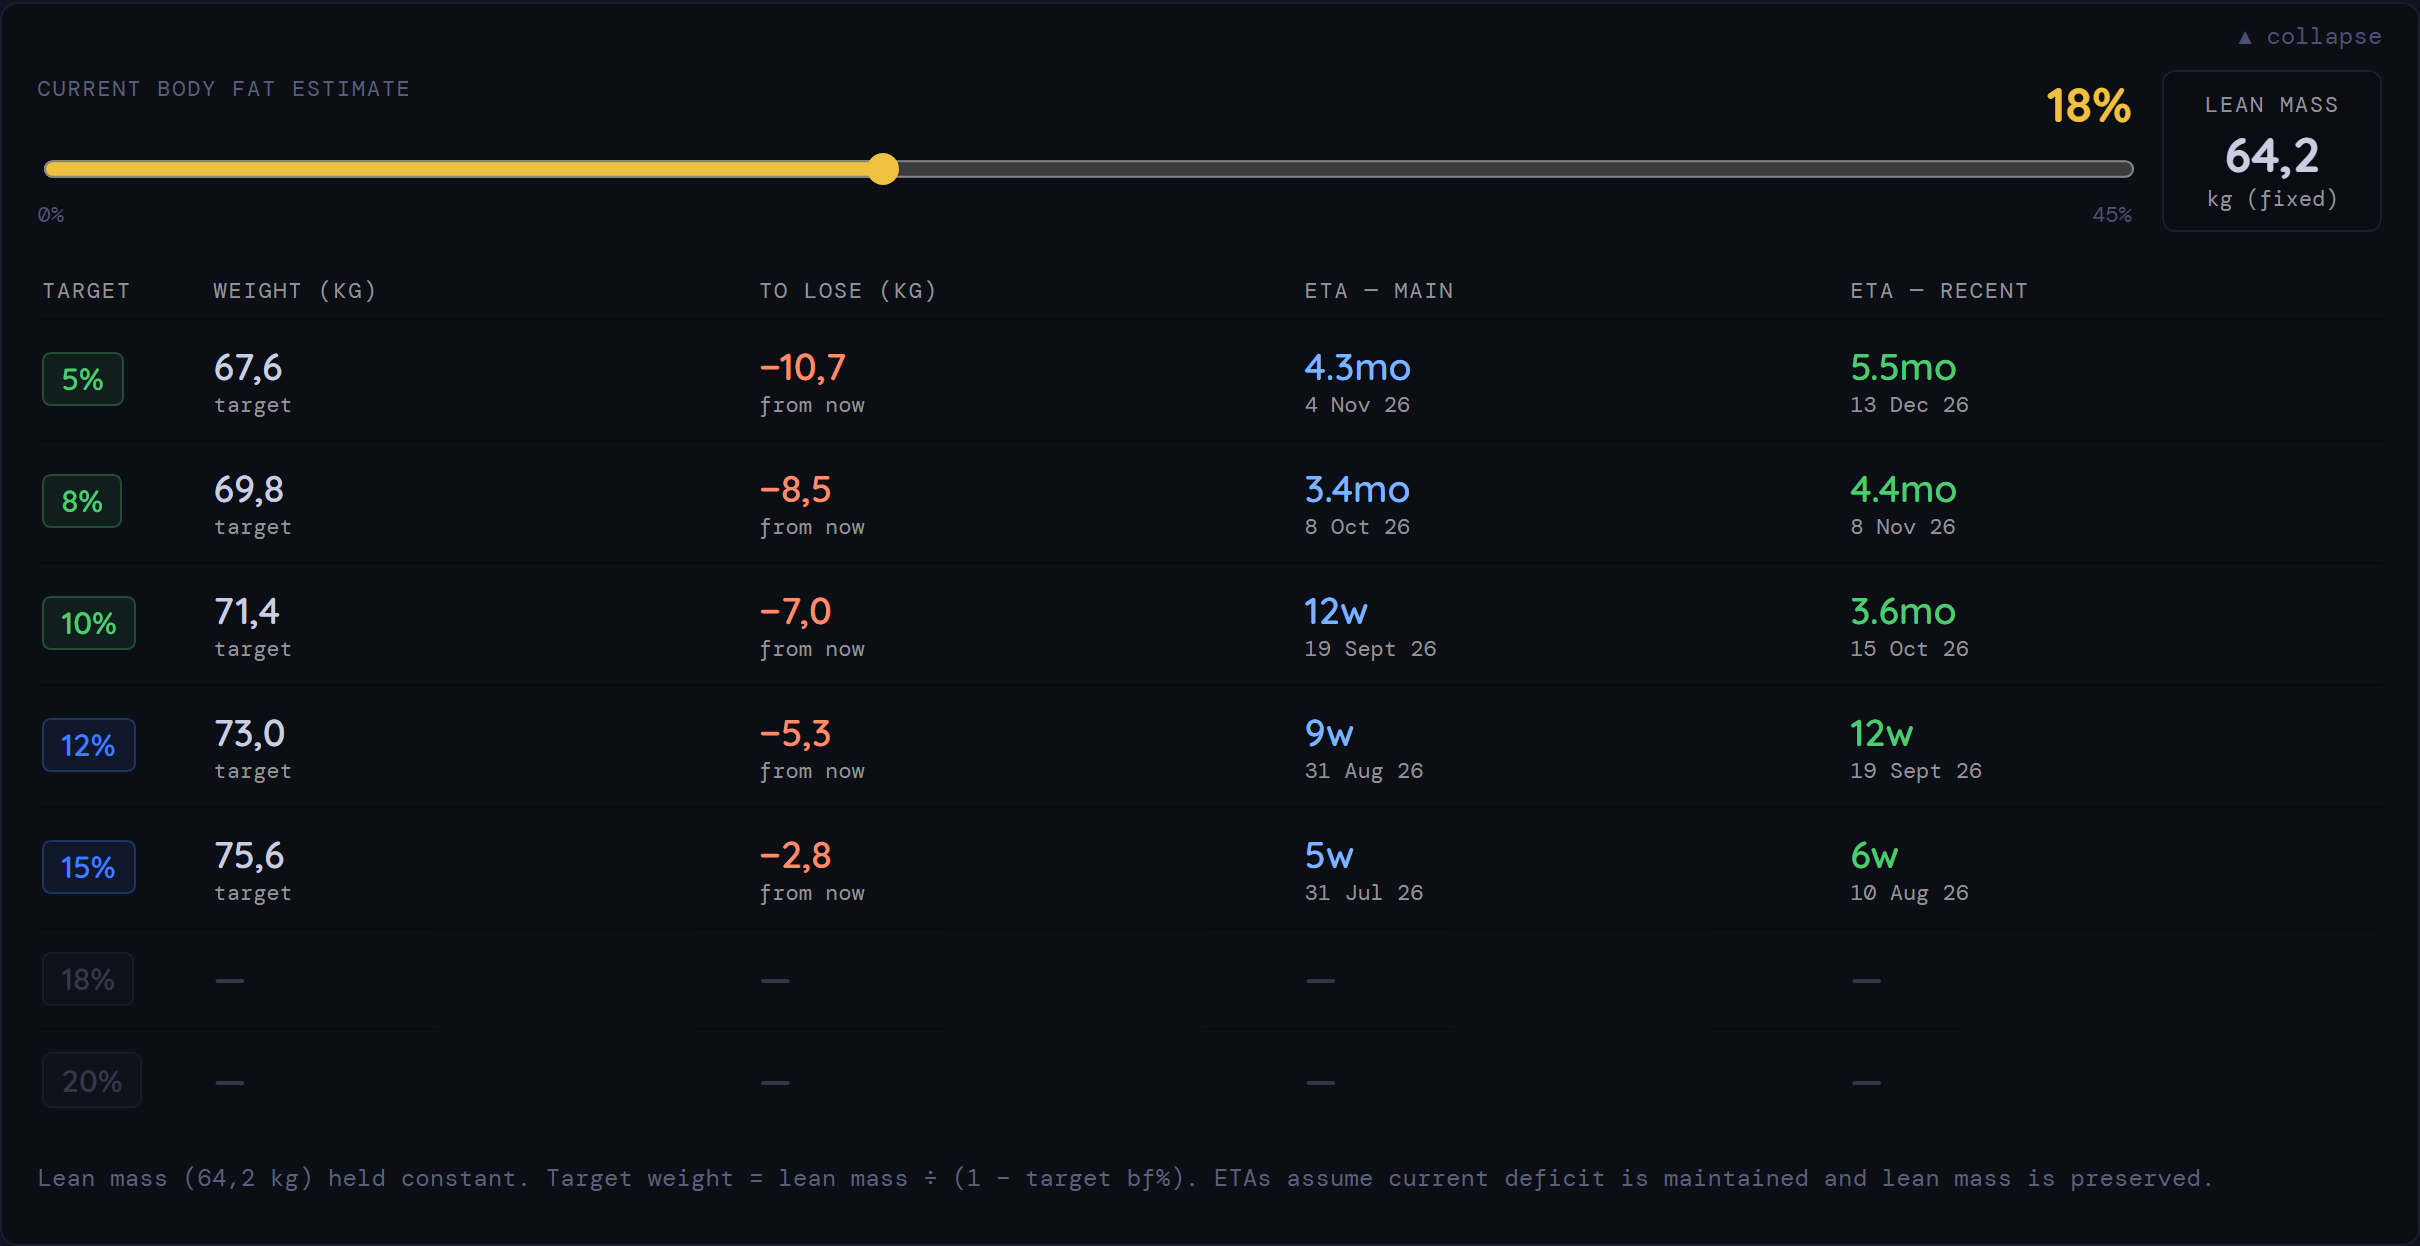Click date 31 Jul 26
The image size is (2420, 1246).
pos(1364,893)
